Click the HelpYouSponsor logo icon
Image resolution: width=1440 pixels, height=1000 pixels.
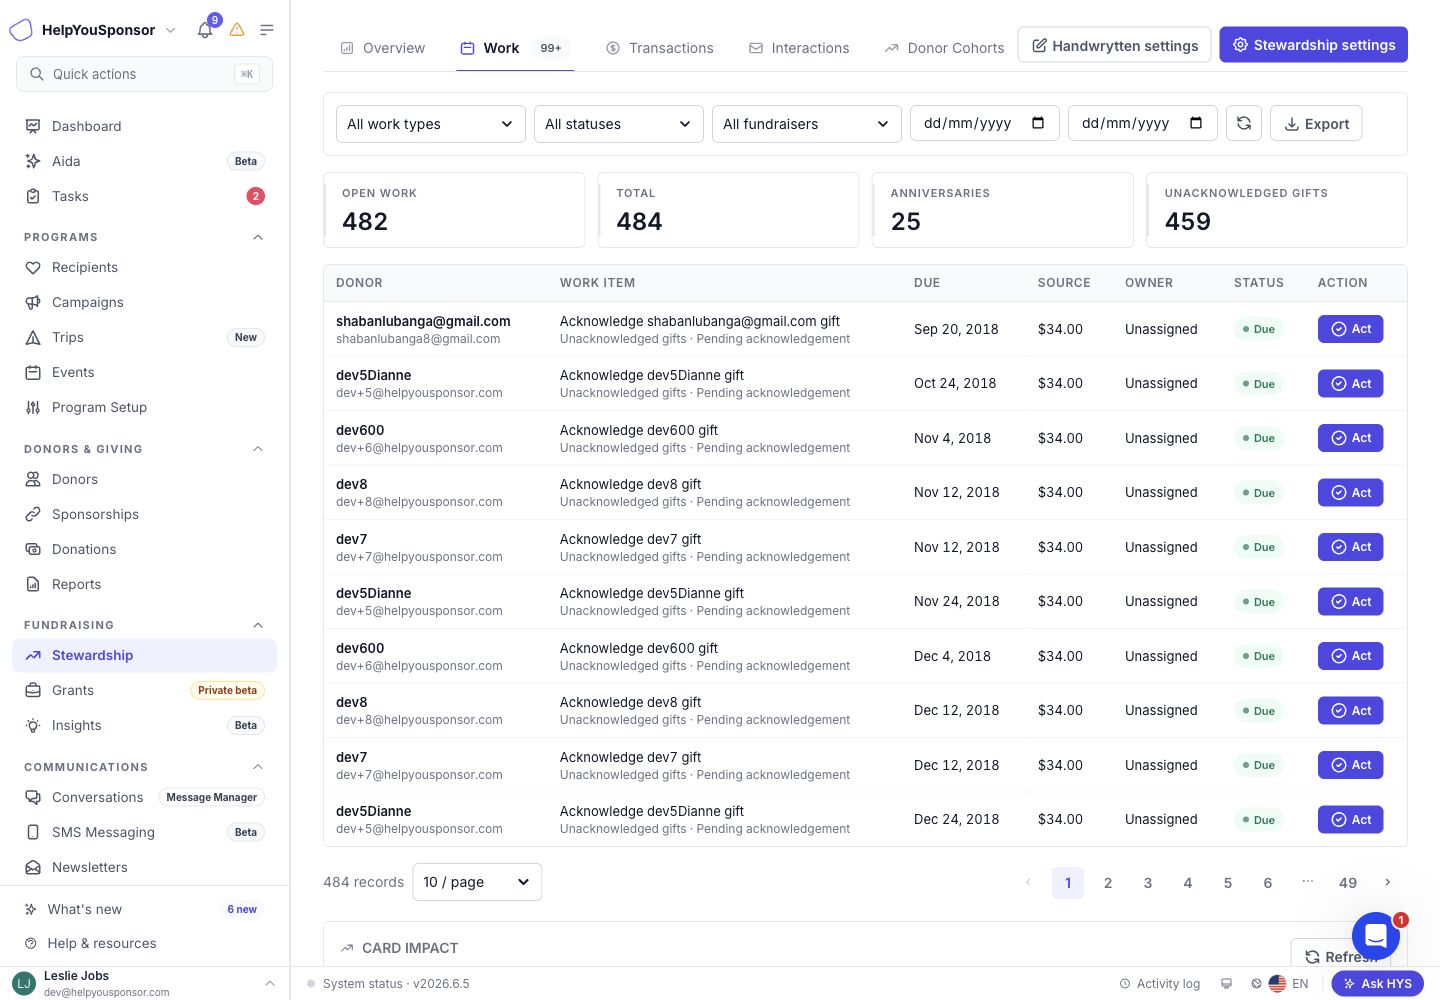[x=21, y=30]
